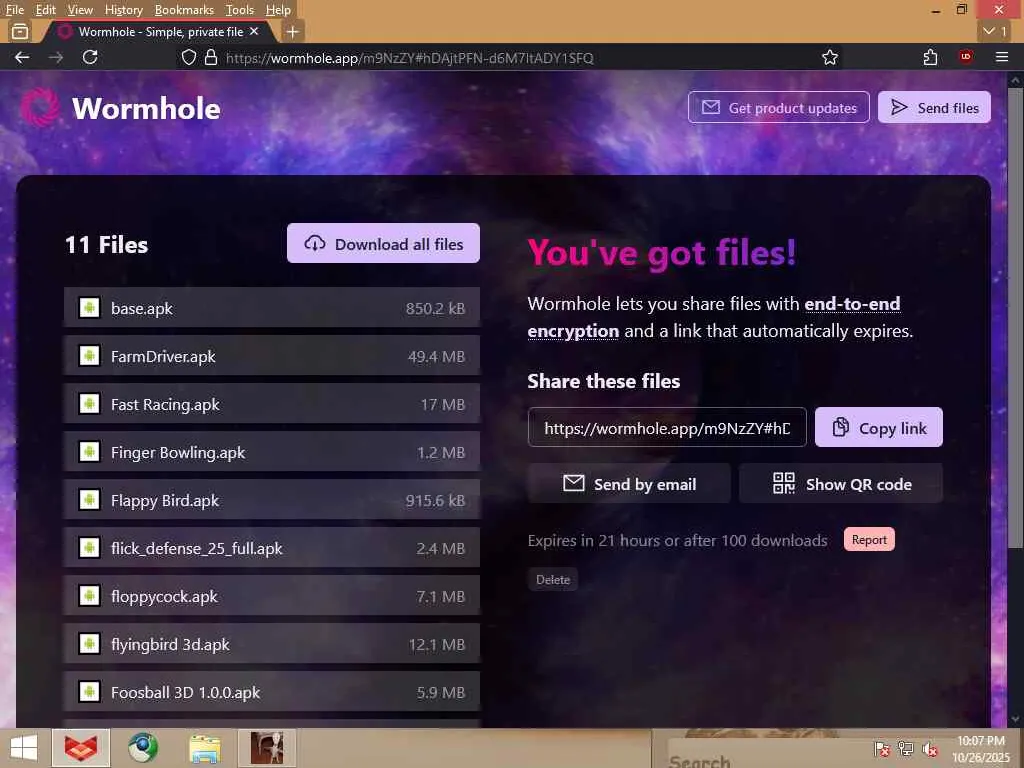
Task: Click the Android icon beside Flappy Bird.apk
Action: 89,500
